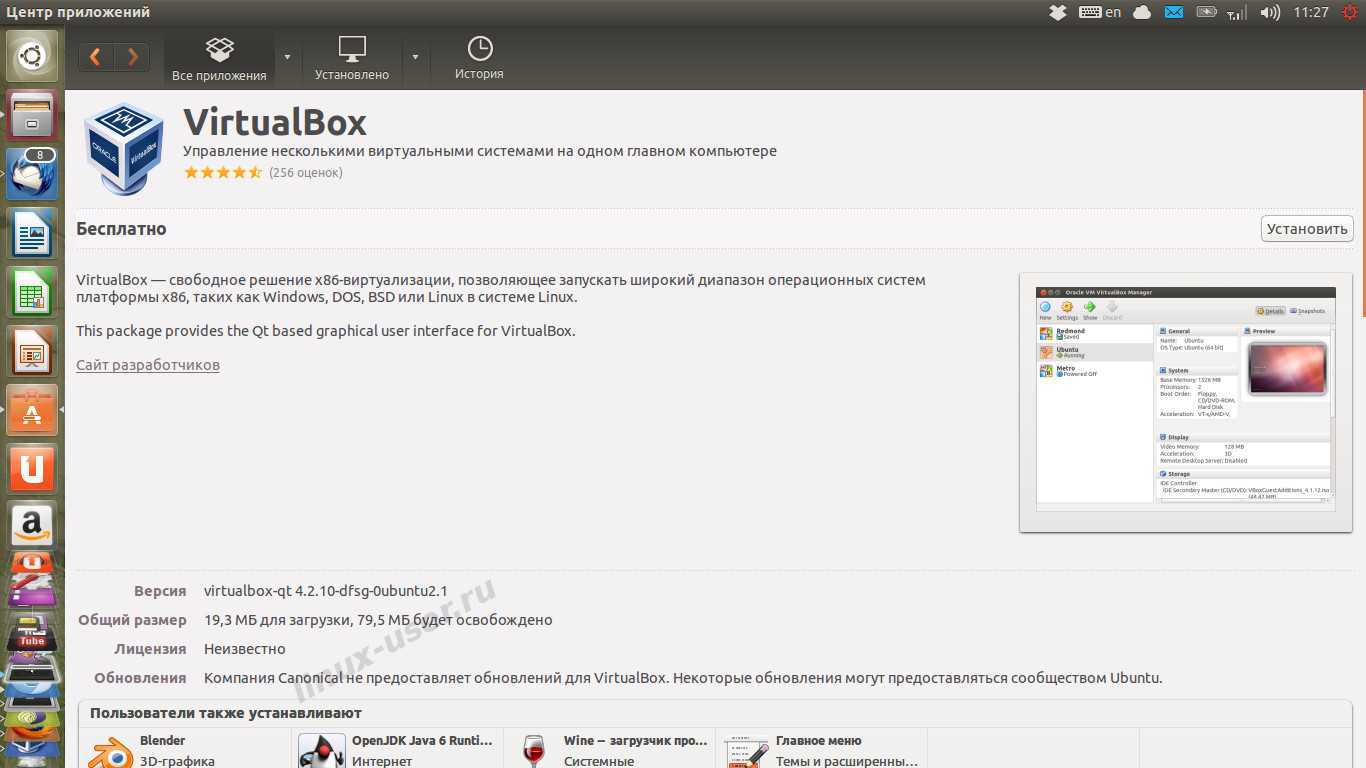Open the en keyboard layout indicator

click(x=1101, y=13)
